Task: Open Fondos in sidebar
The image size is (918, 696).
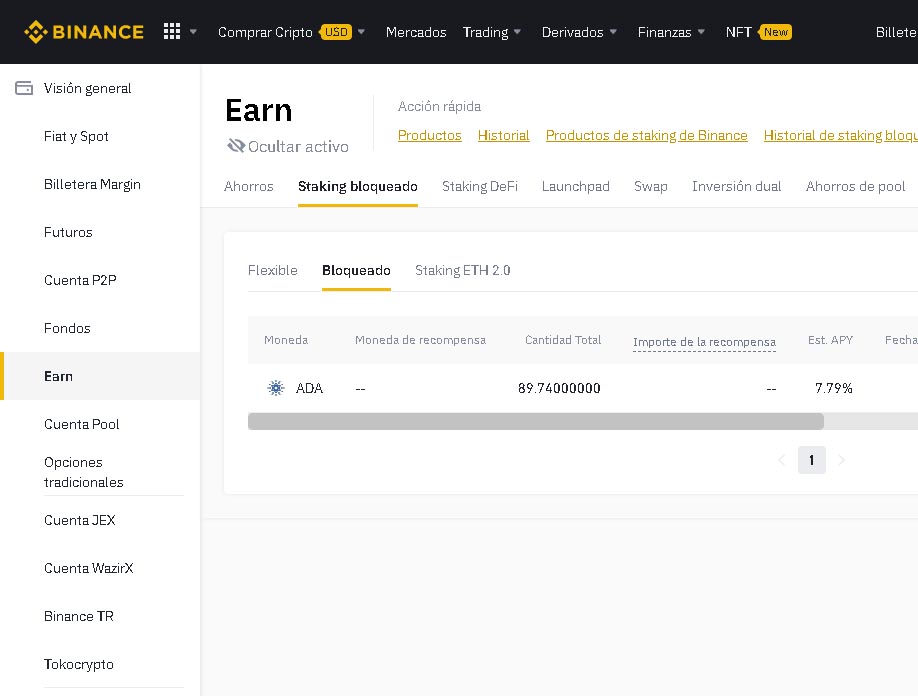Action: (x=67, y=328)
